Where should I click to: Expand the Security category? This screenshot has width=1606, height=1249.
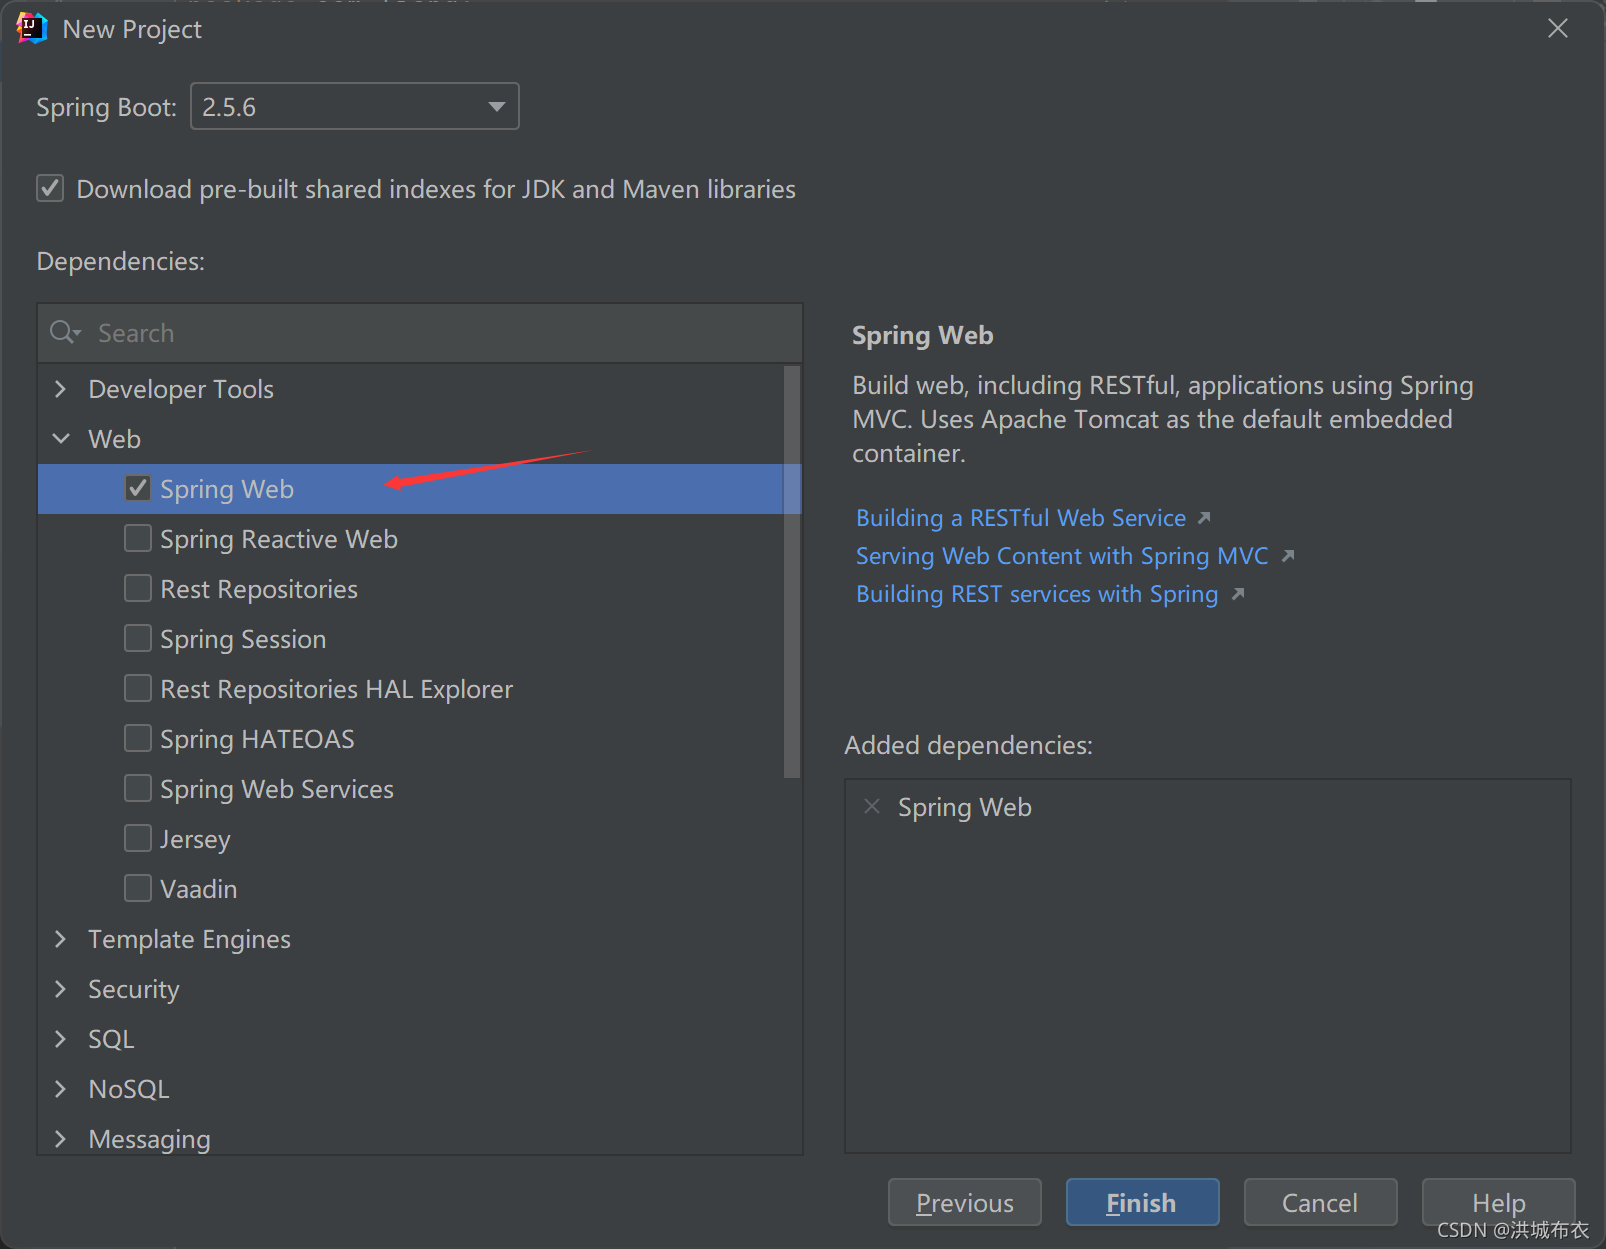[x=61, y=989]
